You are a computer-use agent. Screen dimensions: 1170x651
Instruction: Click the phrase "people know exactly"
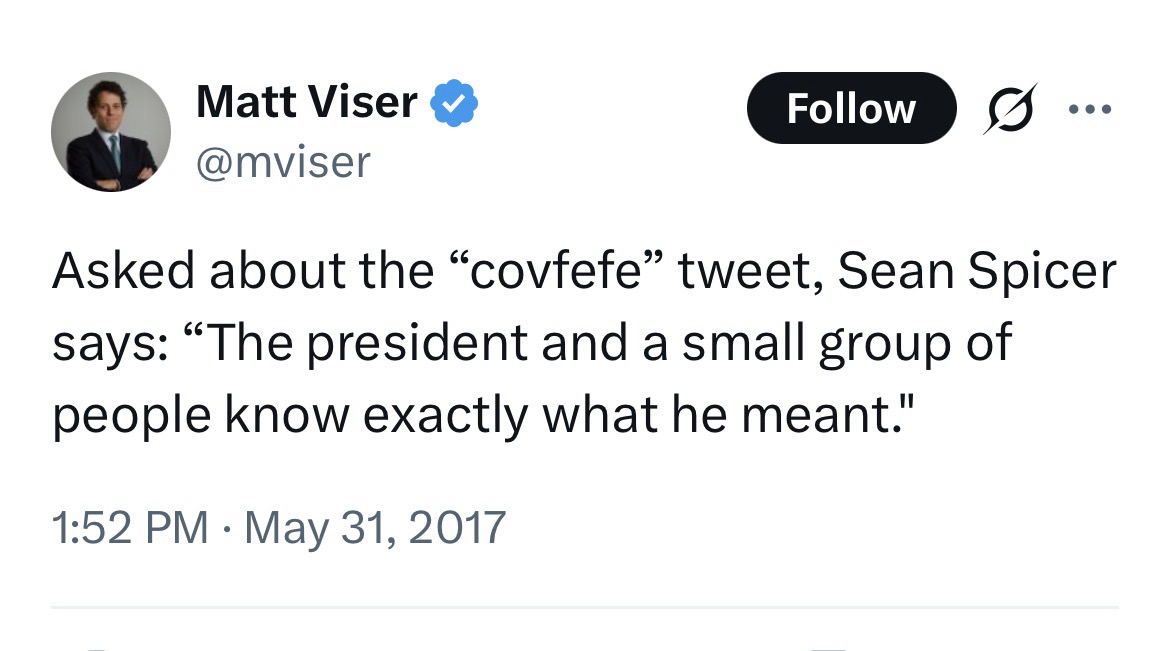(288, 412)
